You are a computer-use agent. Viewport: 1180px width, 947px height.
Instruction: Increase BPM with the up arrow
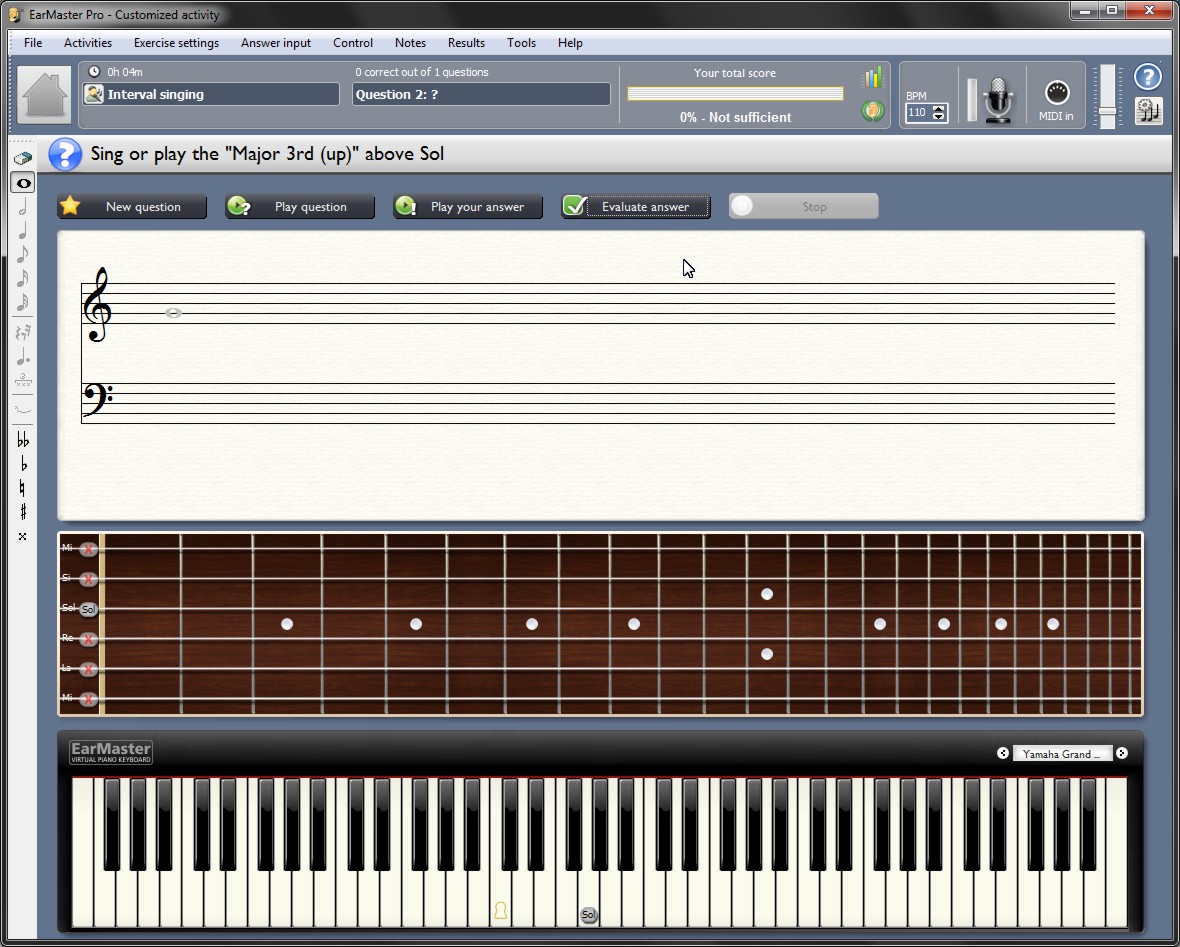(x=938, y=108)
